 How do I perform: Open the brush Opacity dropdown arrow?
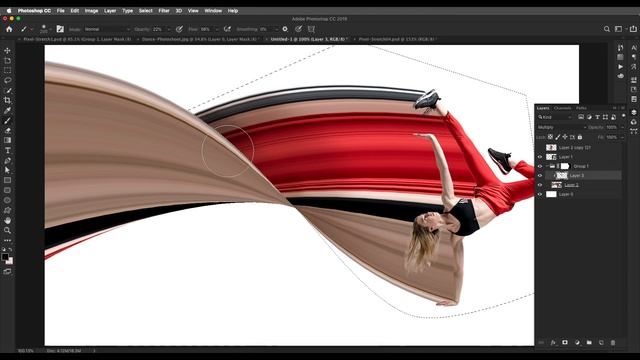168,29
